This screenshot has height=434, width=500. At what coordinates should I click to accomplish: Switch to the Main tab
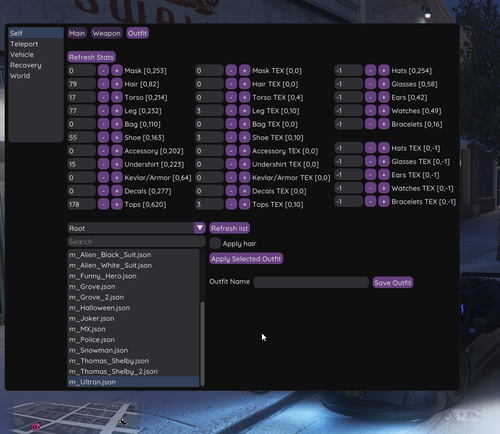click(x=77, y=33)
